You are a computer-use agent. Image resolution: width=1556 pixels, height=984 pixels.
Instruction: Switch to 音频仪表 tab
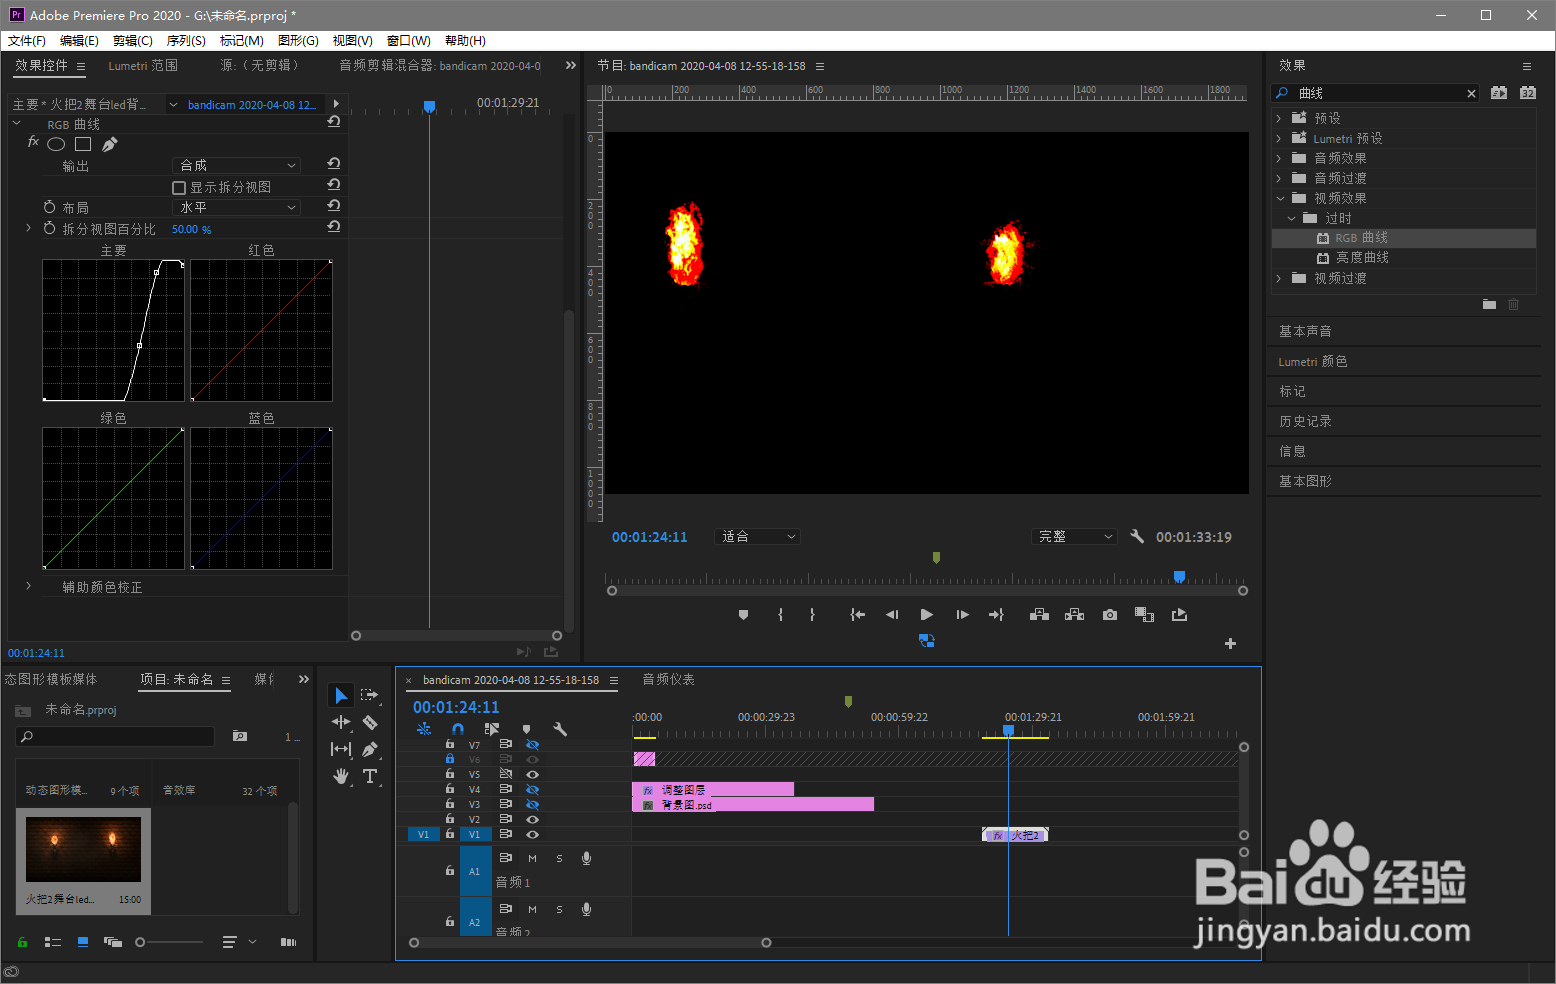click(x=668, y=679)
